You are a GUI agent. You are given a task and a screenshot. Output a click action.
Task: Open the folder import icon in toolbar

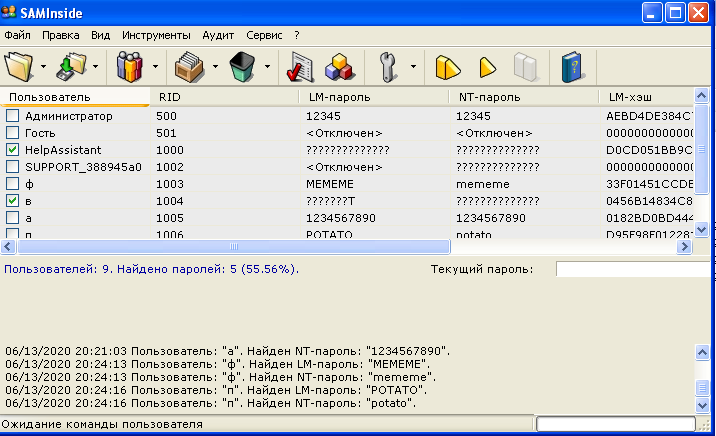(19, 67)
